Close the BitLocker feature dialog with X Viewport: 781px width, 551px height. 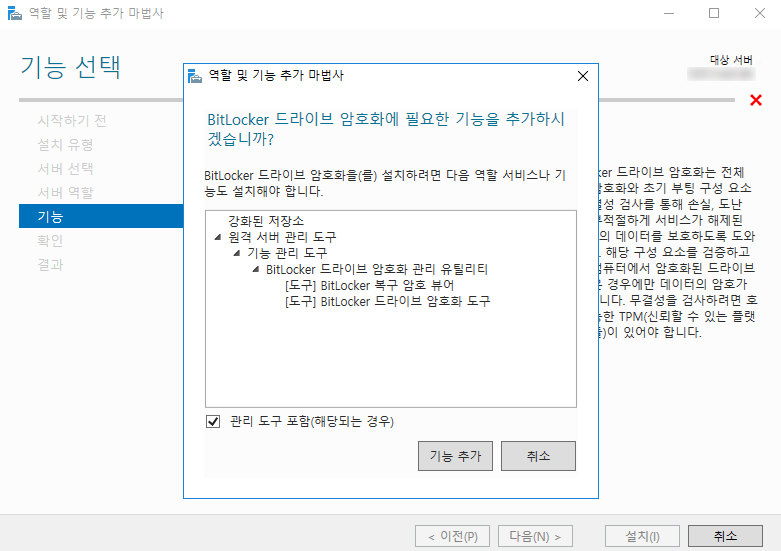tap(583, 76)
